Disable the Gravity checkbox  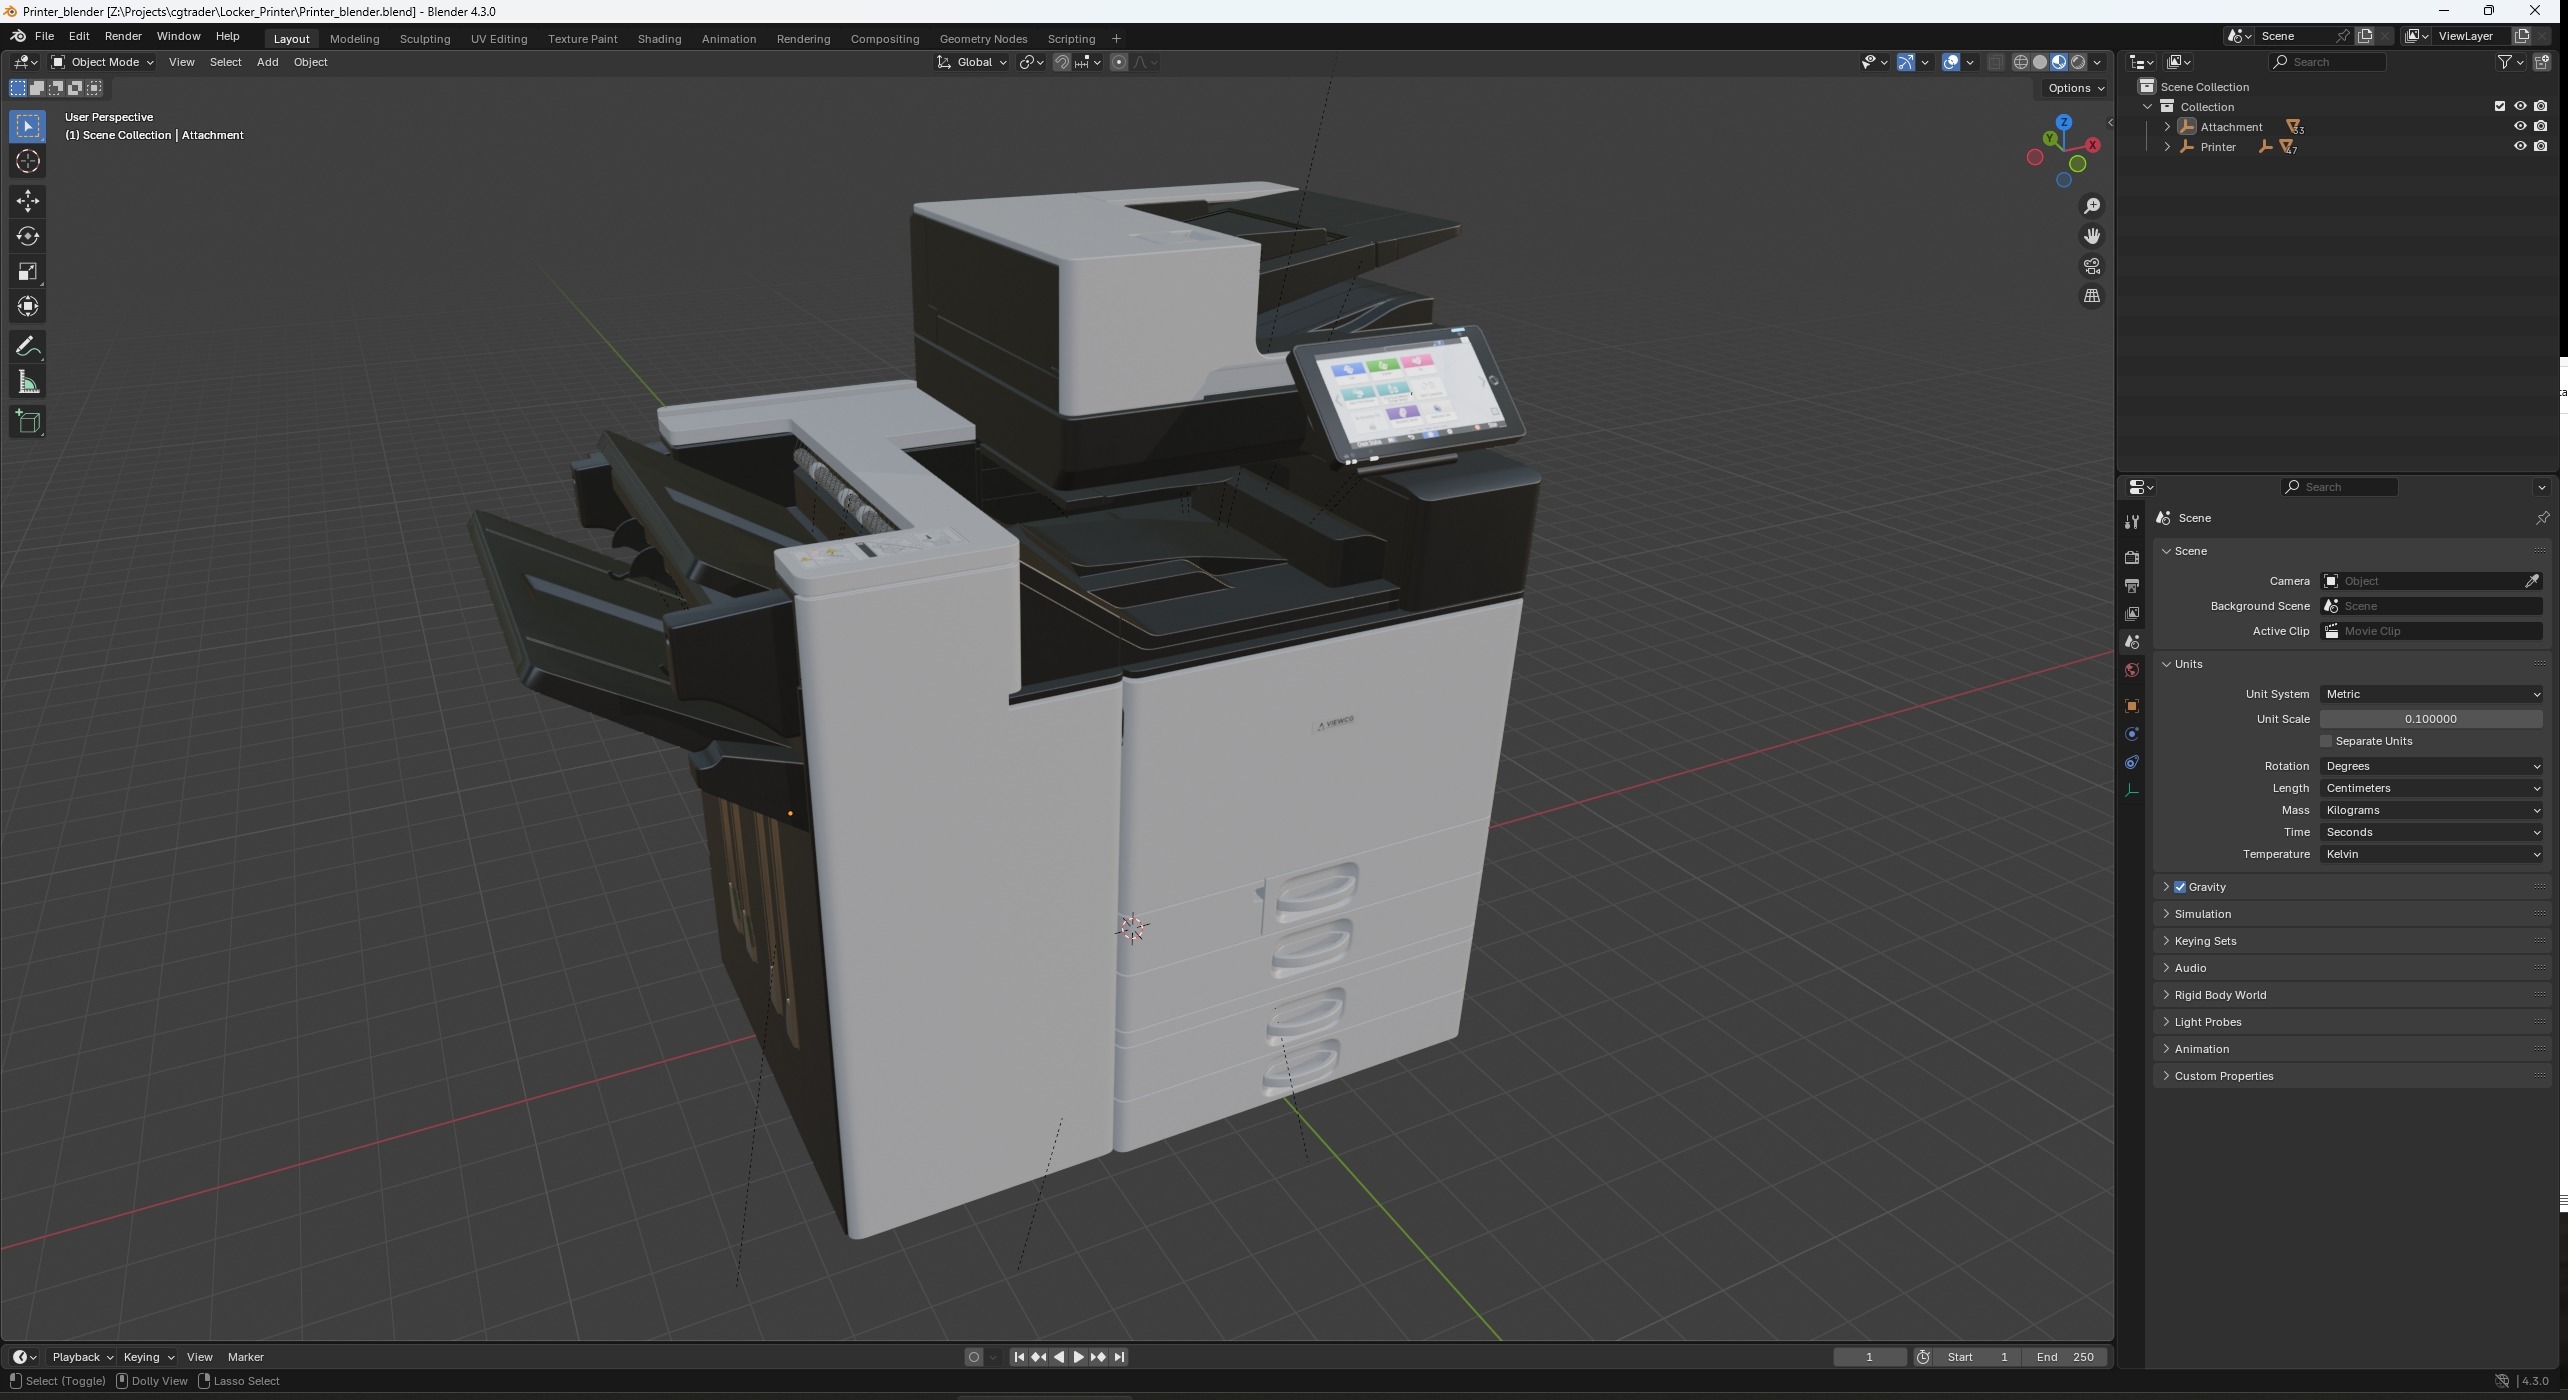click(2180, 887)
